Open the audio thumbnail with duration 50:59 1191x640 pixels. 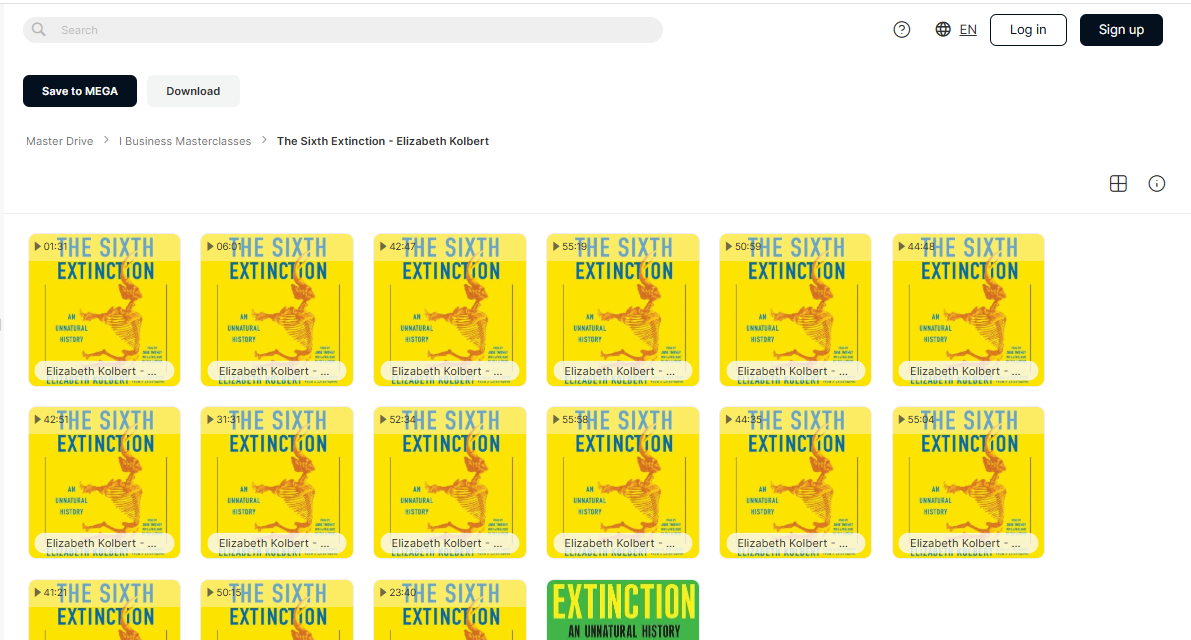pos(795,310)
